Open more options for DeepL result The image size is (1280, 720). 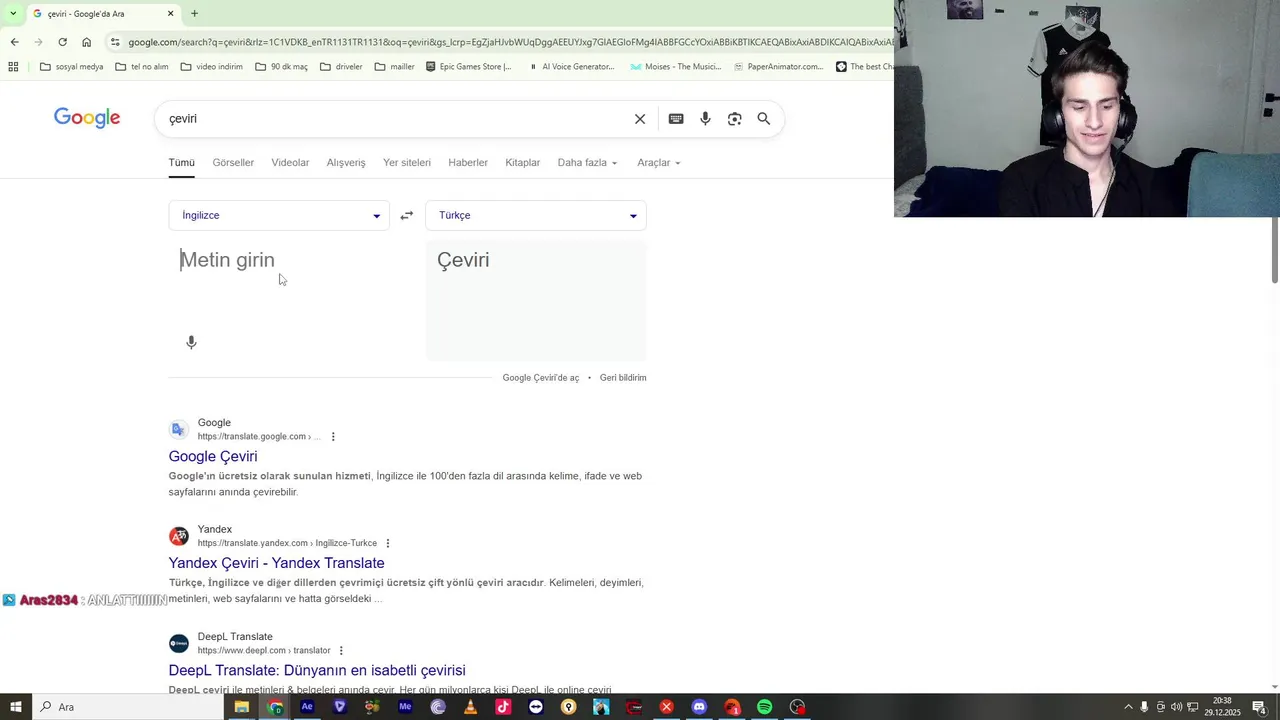point(341,651)
